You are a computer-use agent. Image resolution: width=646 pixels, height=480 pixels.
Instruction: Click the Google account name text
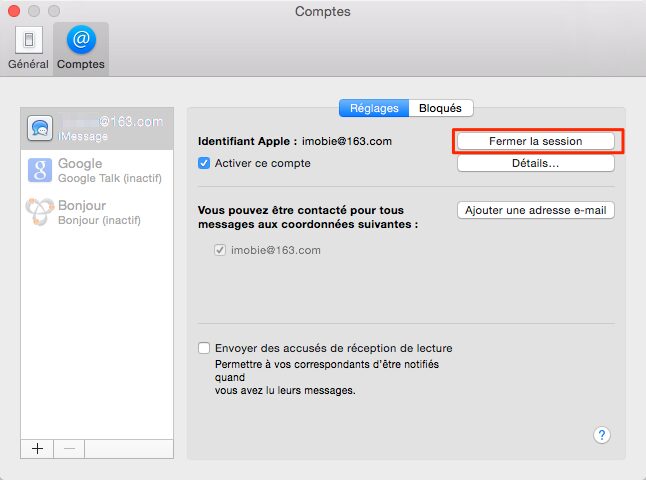point(80,163)
